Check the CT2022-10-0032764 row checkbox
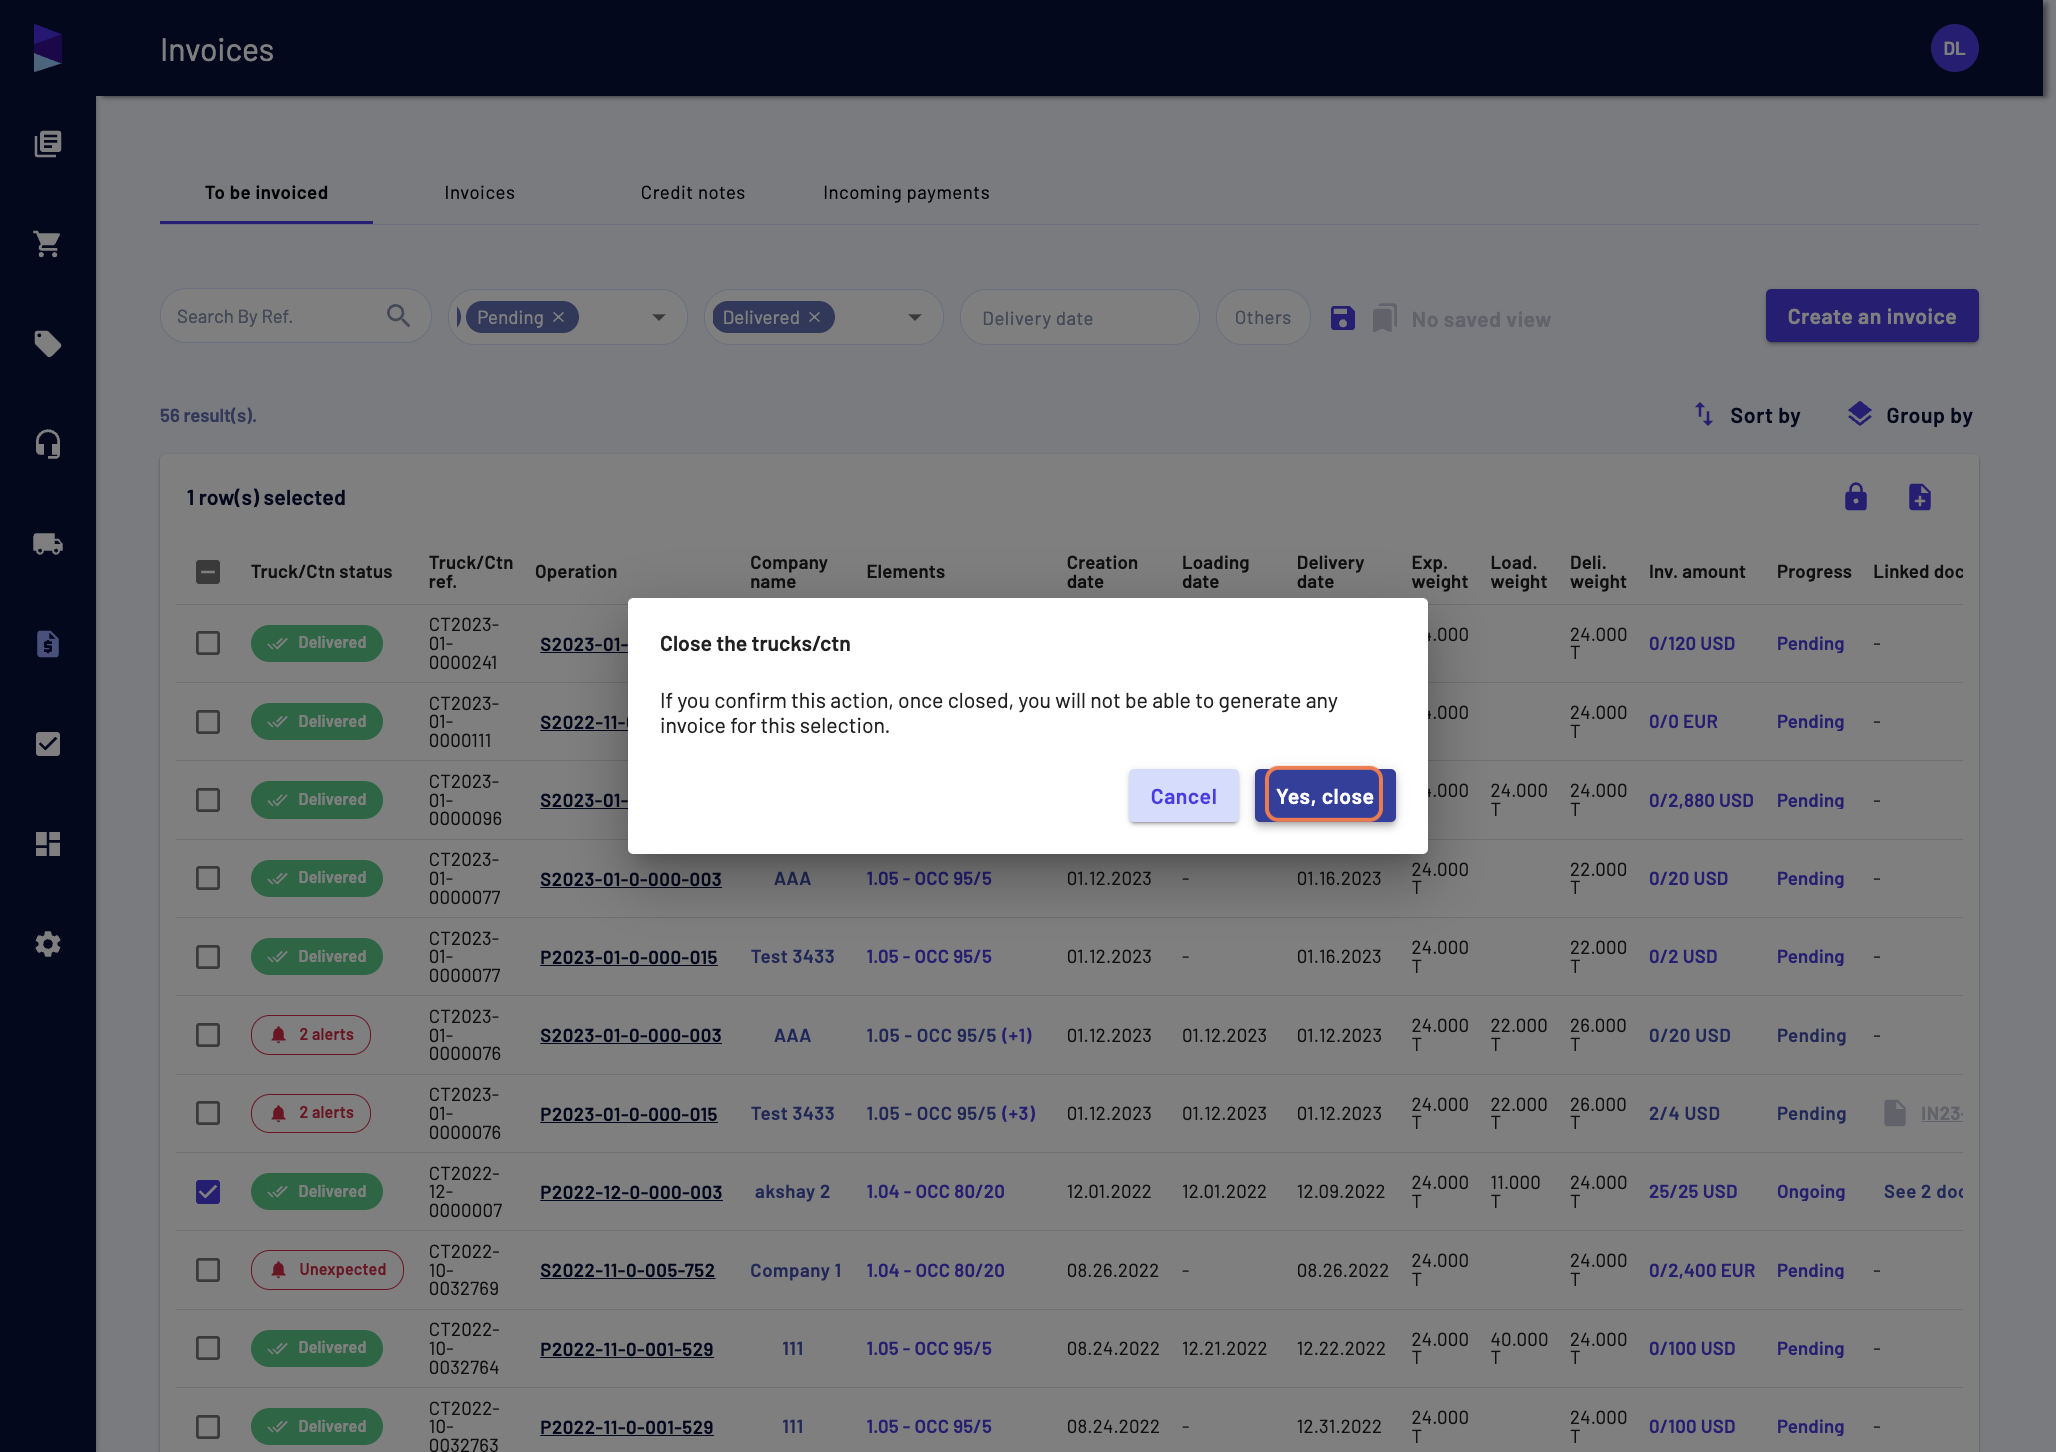This screenshot has width=2056, height=1452. (208, 1348)
